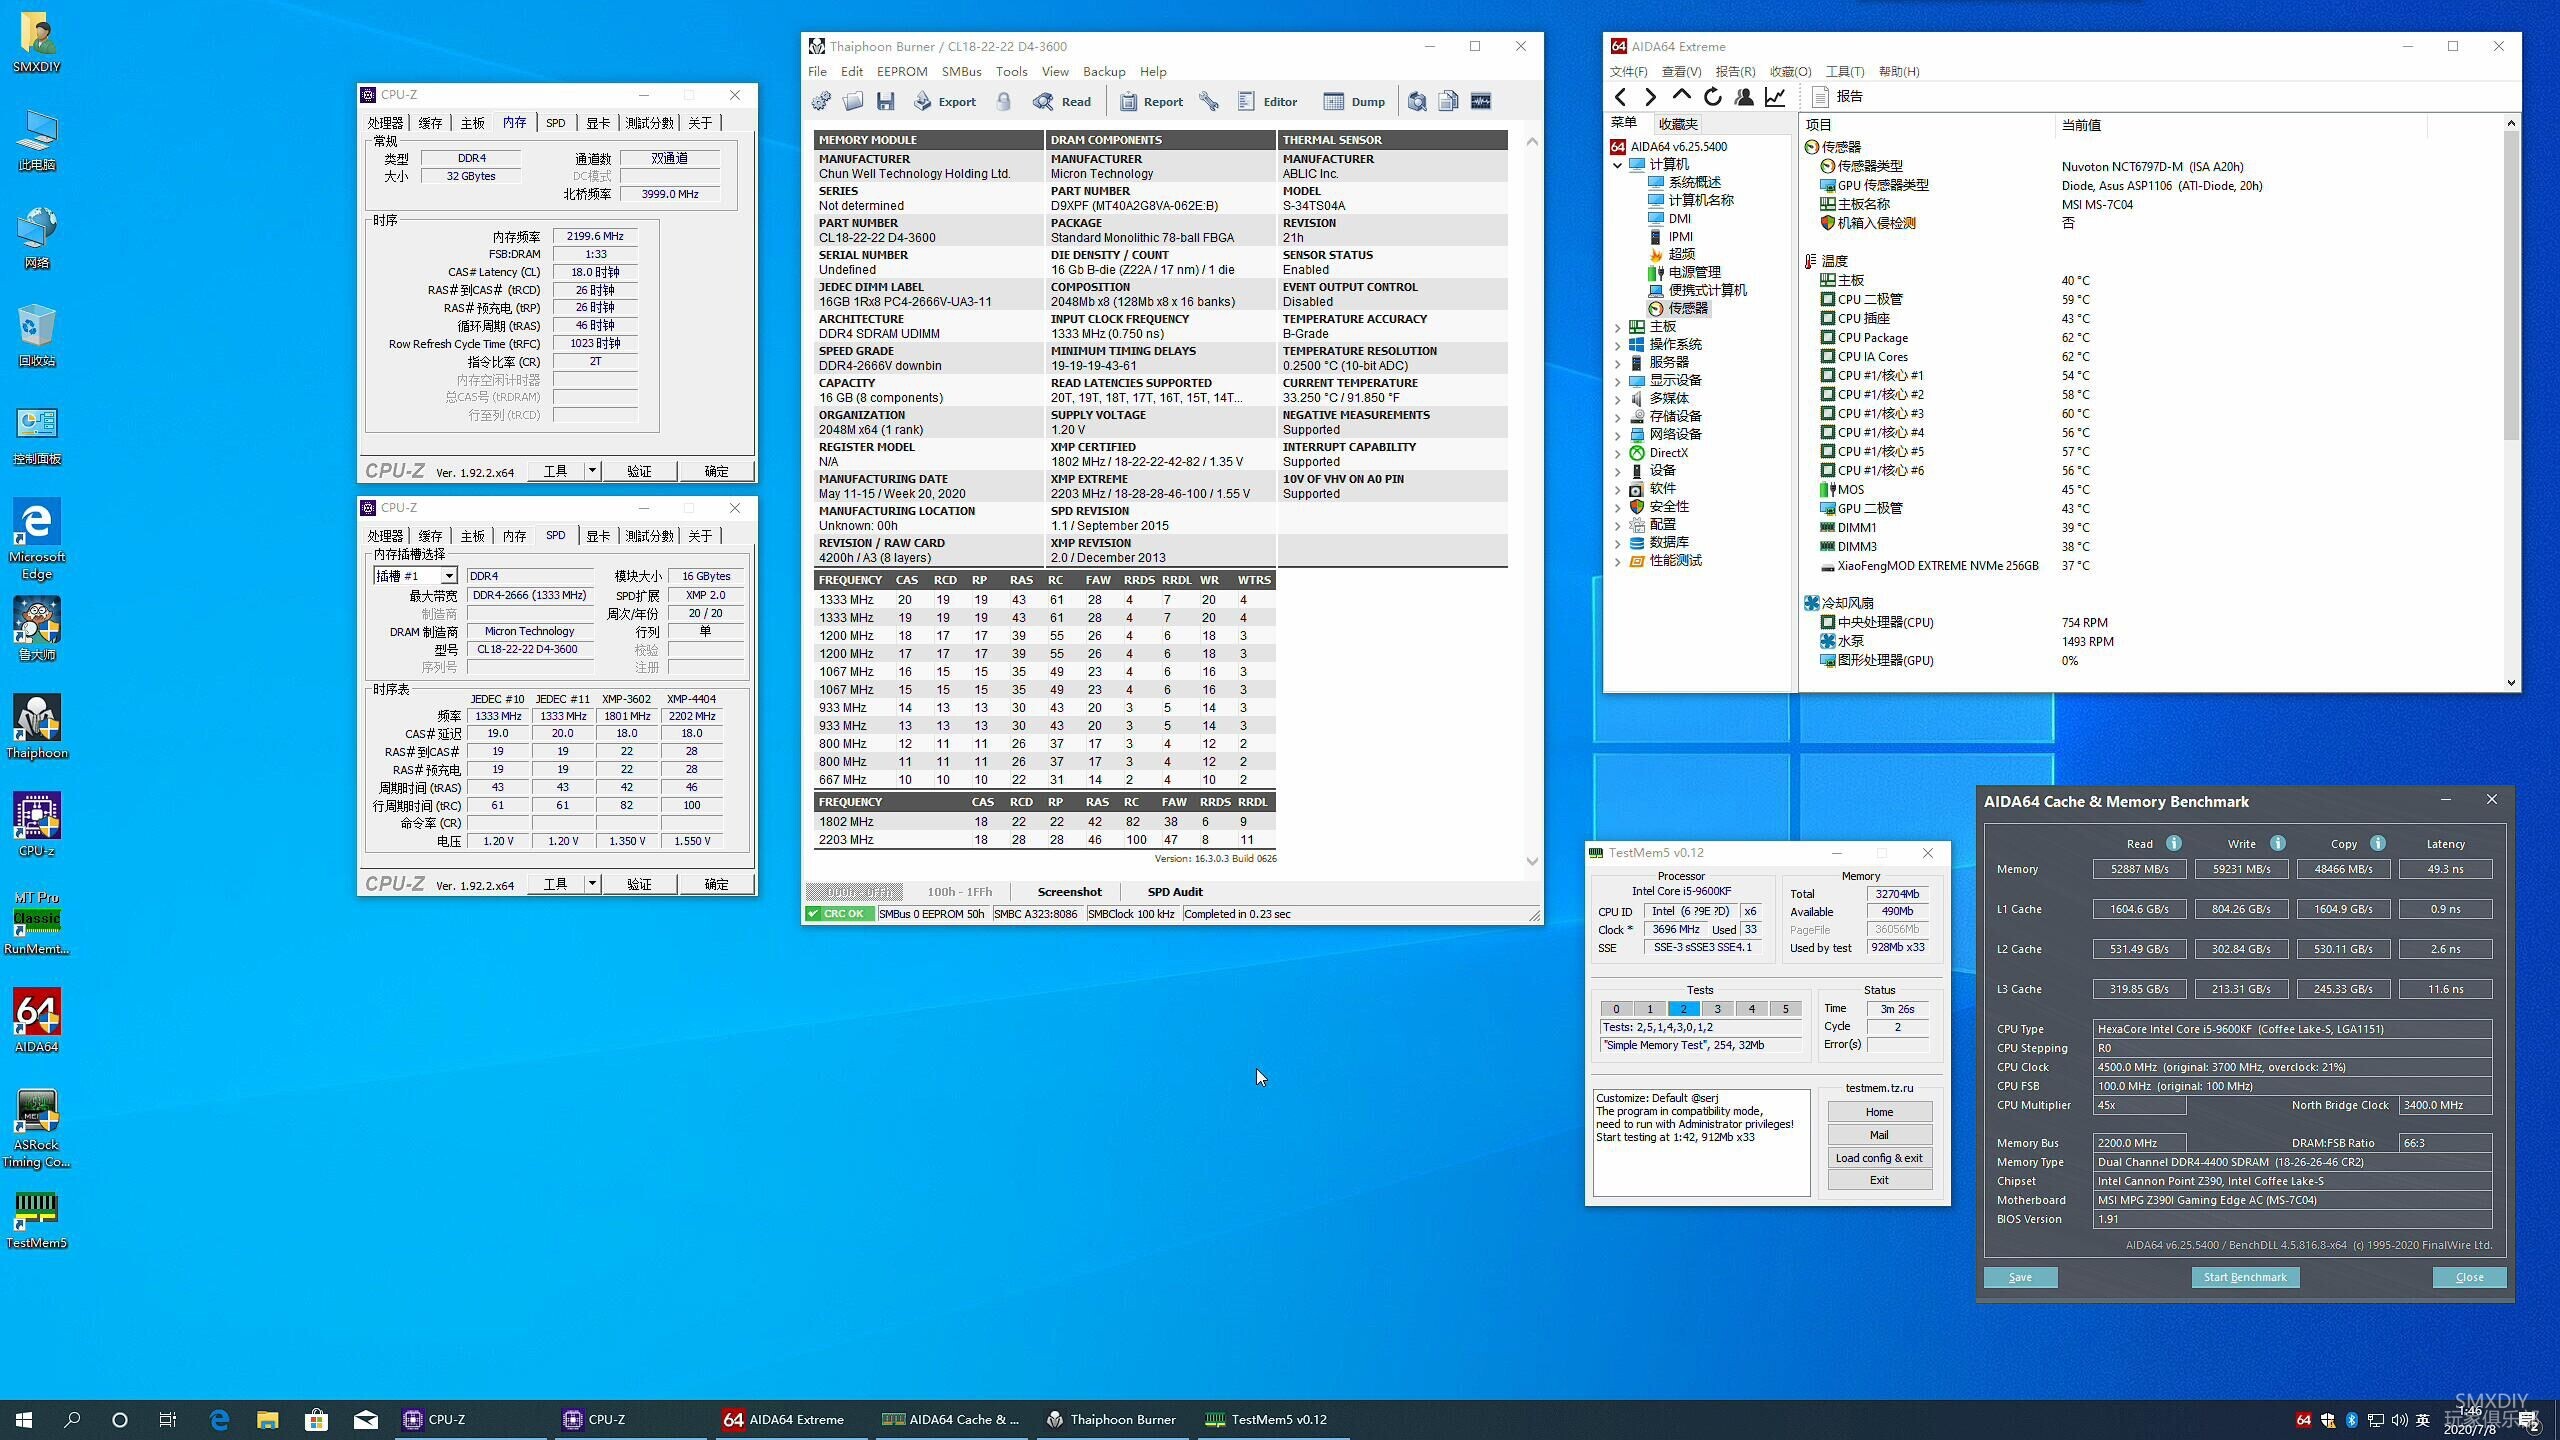
Task: Expand the 显示设备 tree node in AIDA64
Action: tap(1618, 381)
